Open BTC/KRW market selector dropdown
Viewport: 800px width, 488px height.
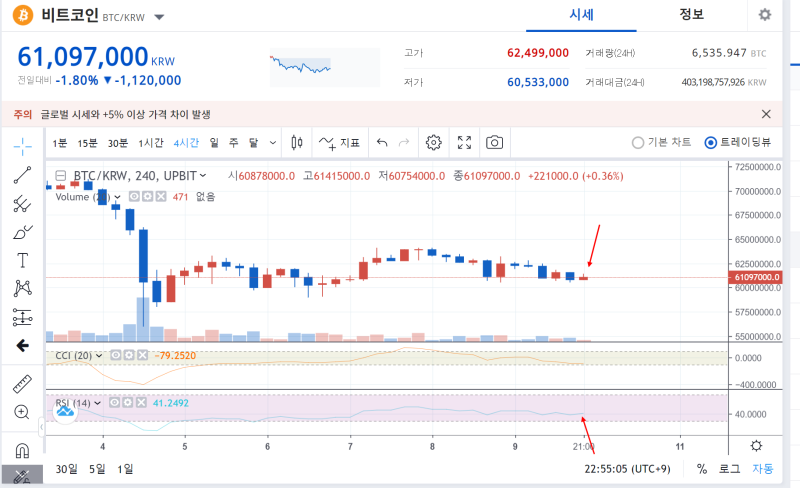[159, 17]
